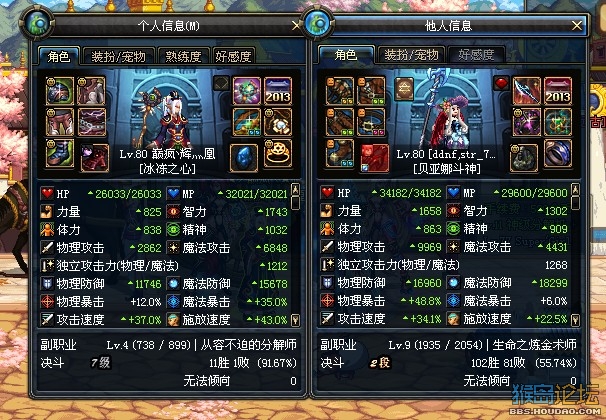Click the green orb emblem of 个人信息 window
This screenshot has width=606, height=420.
(38, 24)
